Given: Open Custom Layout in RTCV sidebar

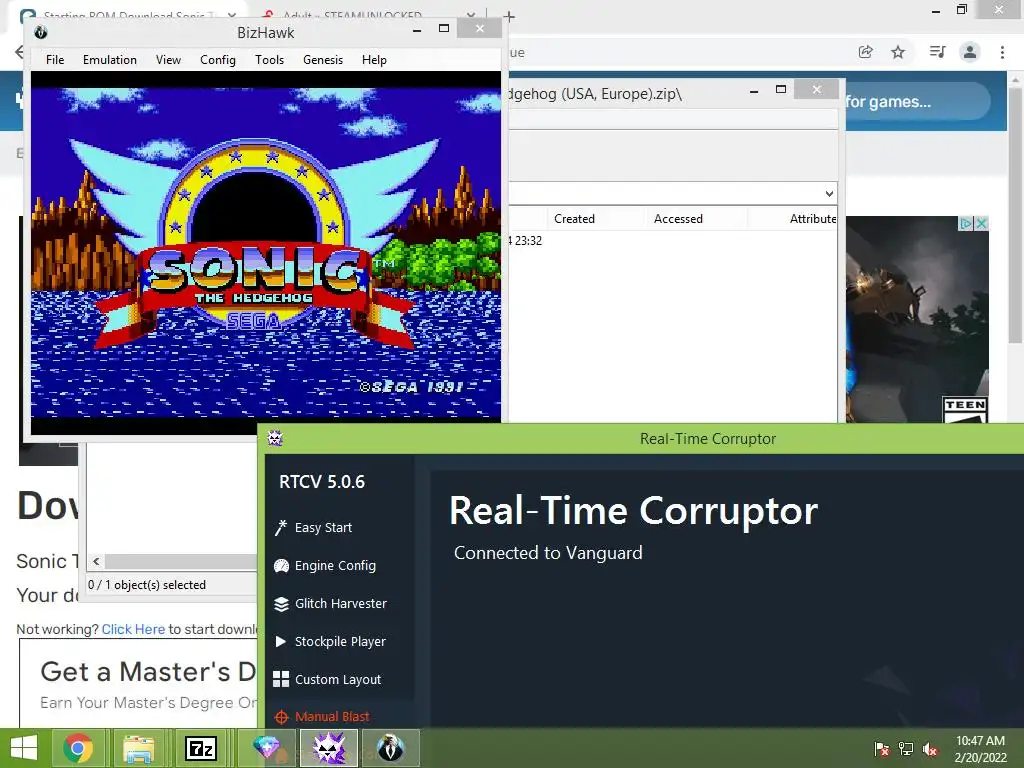Looking at the screenshot, I should 338,679.
